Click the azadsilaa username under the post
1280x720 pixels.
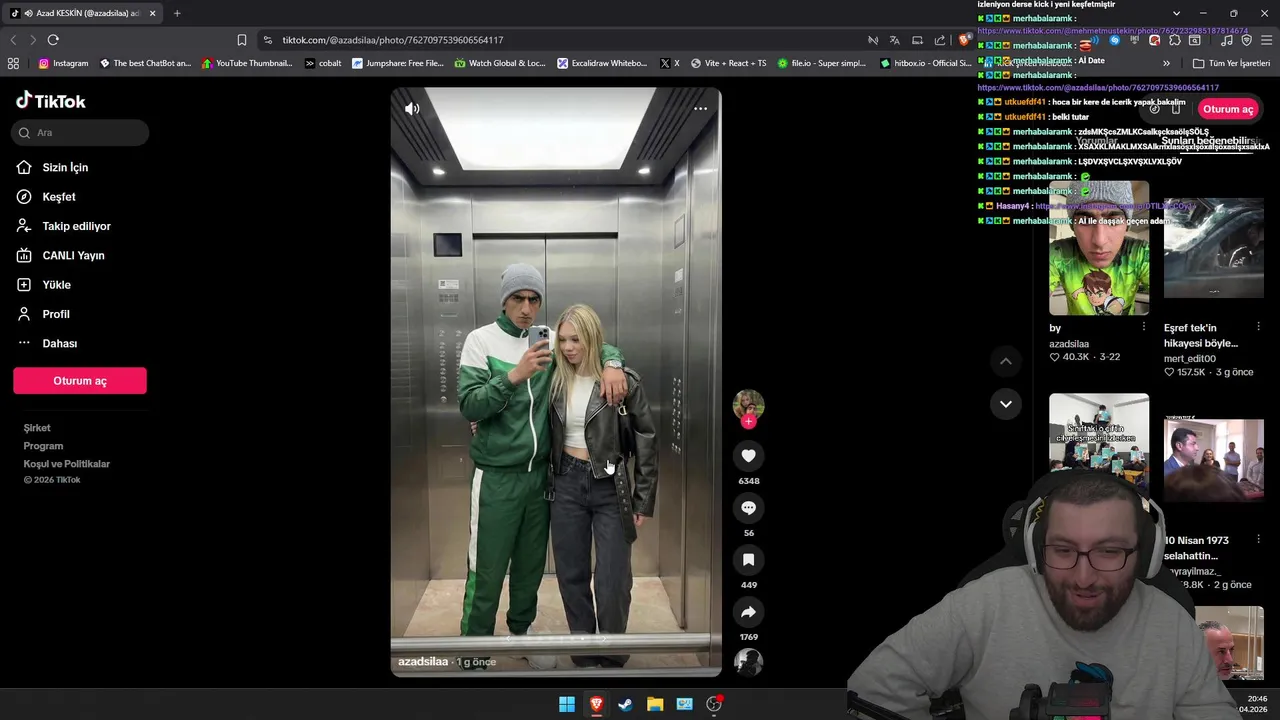pos(423,662)
